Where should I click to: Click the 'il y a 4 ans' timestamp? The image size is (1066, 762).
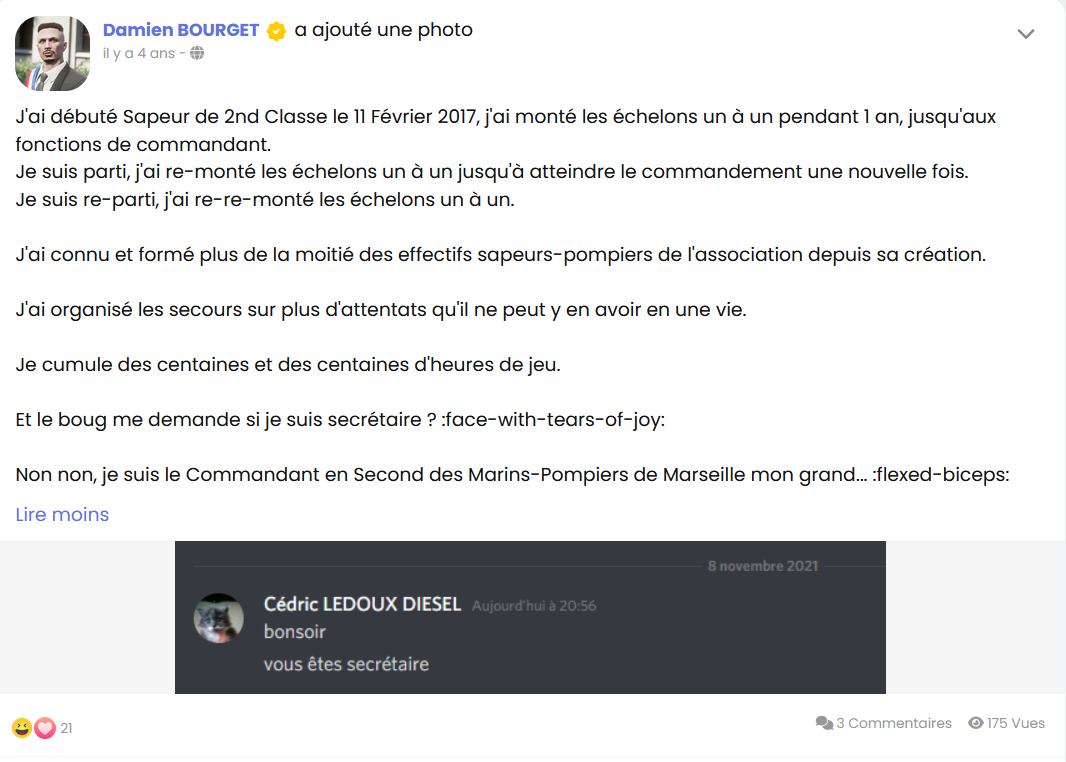(x=139, y=53)
